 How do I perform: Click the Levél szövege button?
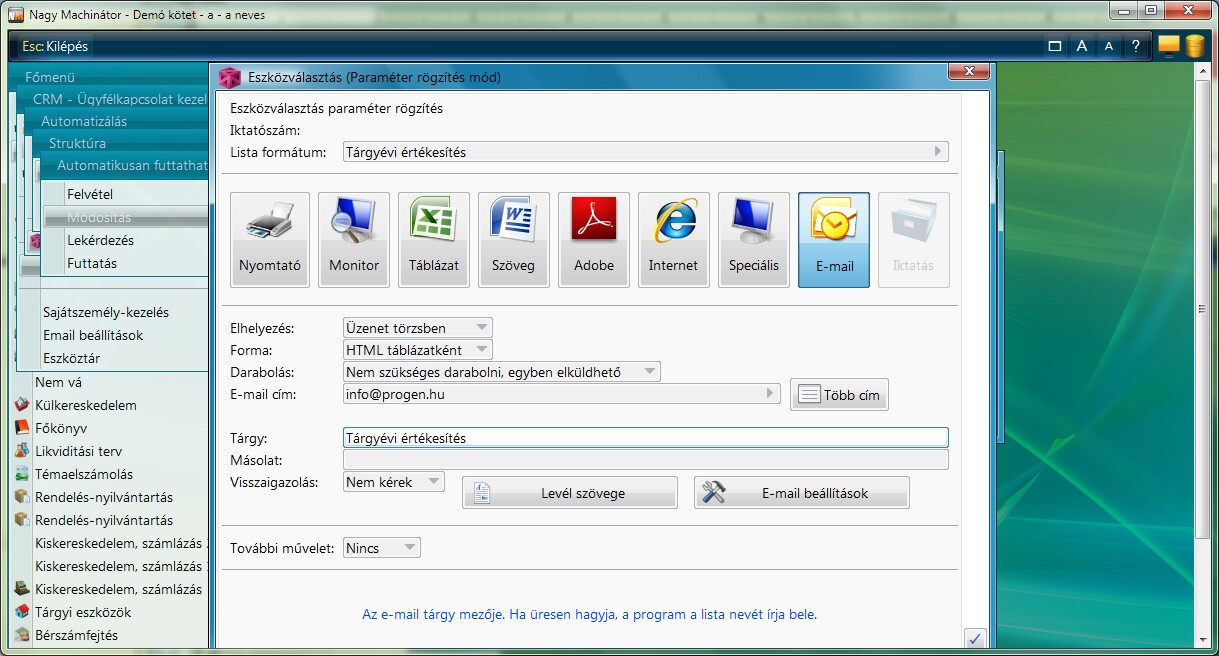570,493
